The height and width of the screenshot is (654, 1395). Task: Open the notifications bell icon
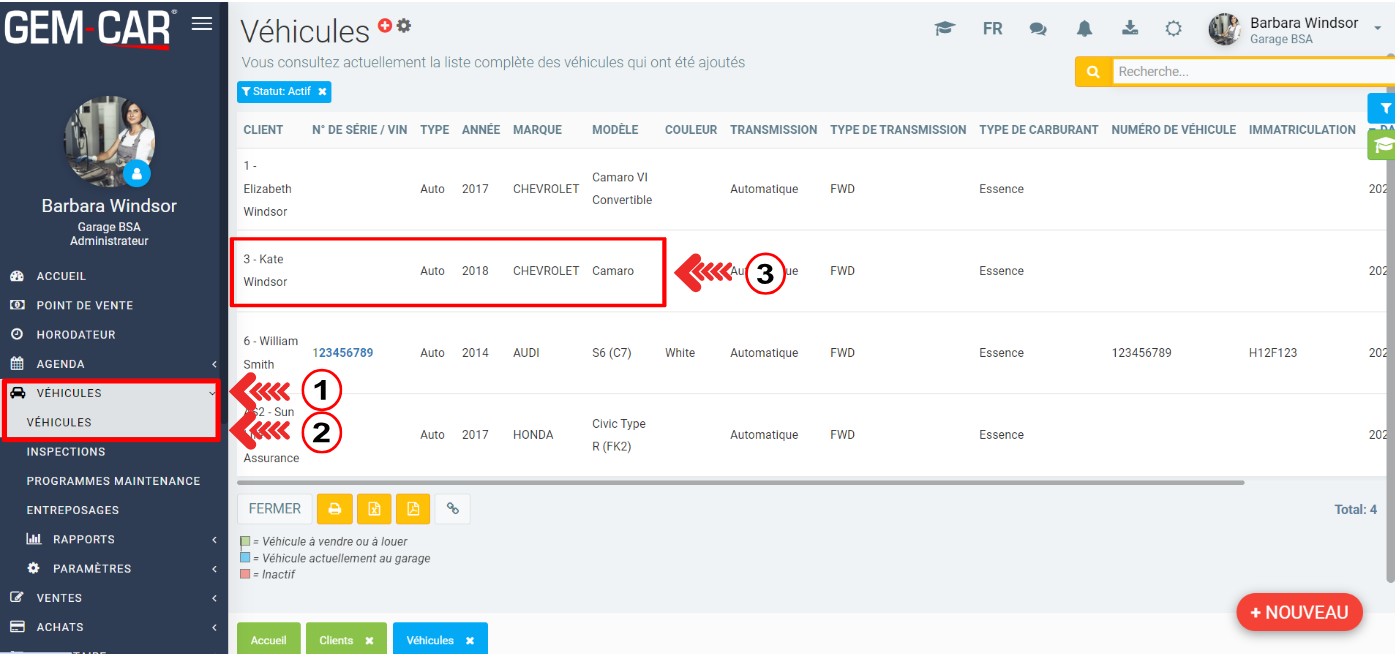[1084, 29]
